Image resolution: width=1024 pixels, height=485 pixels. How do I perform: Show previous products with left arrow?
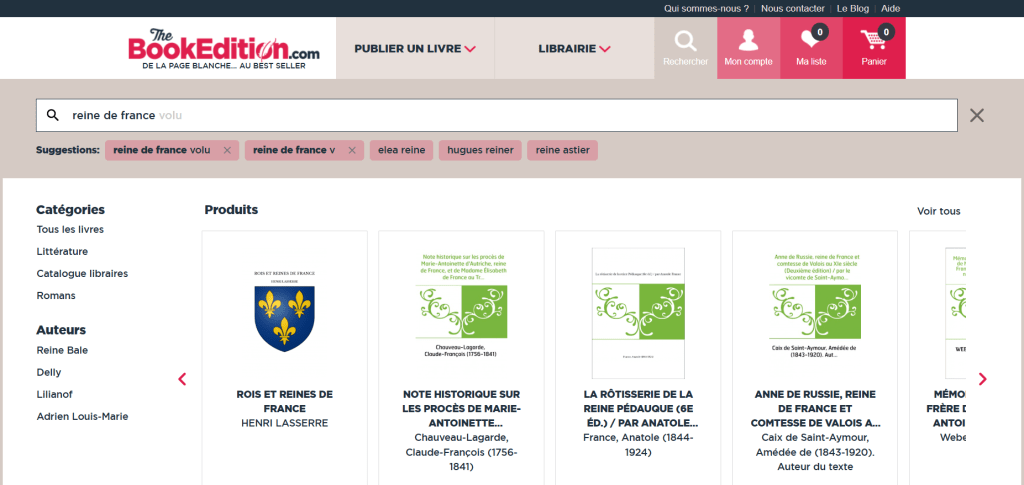[182, 379]
